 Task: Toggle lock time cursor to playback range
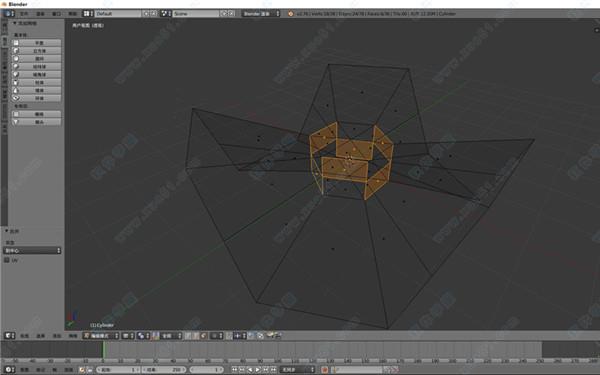click(90, 370)
